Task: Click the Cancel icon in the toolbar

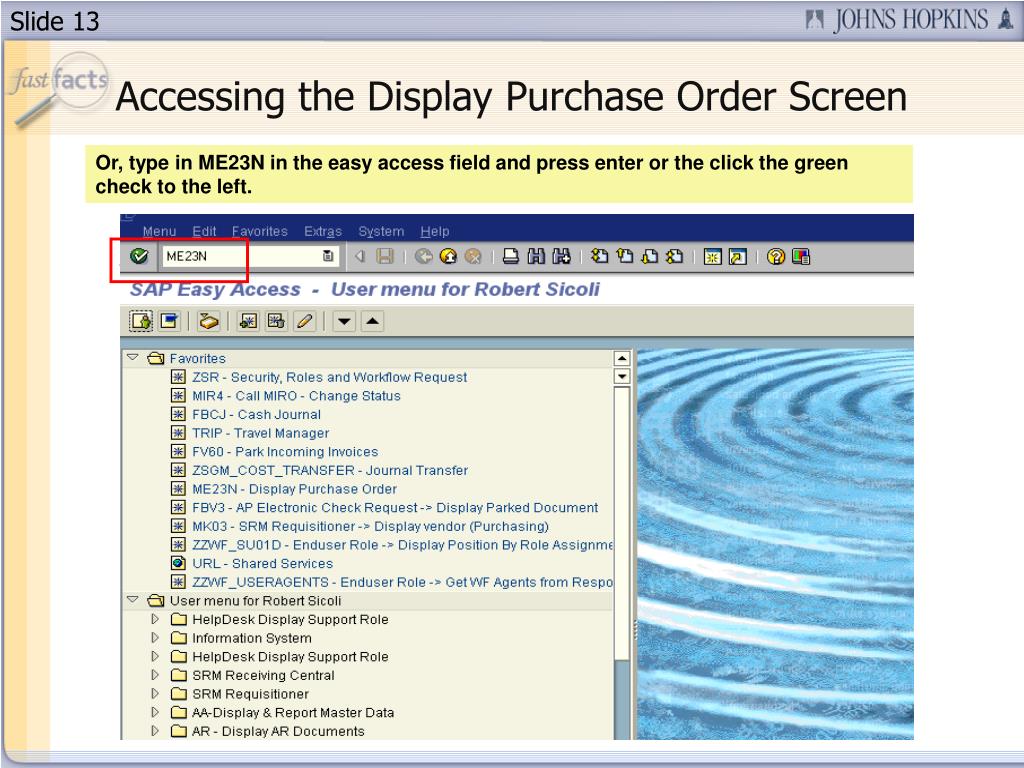Action: (x=473, y=257)
